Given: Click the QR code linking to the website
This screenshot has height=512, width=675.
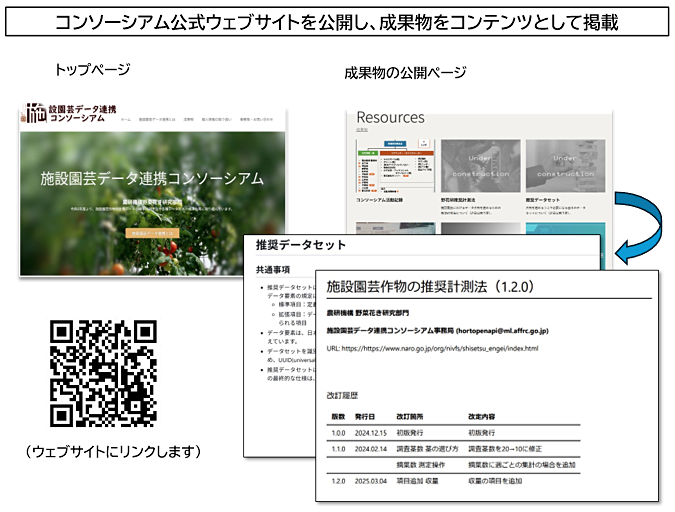Looking at the screenshot, I should (104, 373).
